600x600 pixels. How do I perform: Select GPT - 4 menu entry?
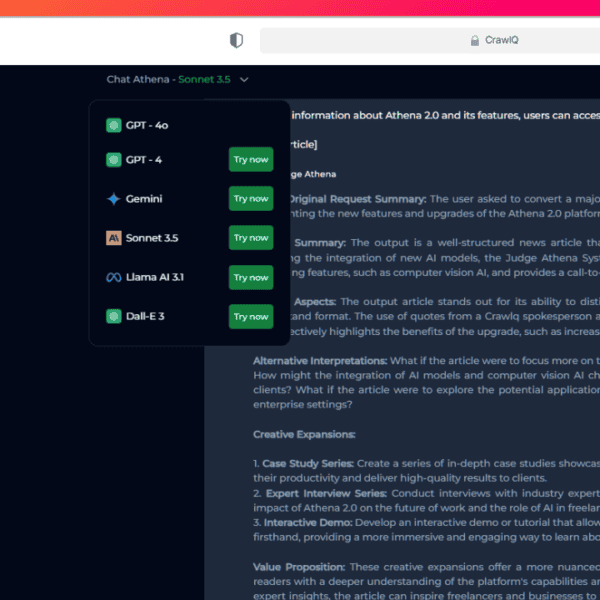click(143, 160)
